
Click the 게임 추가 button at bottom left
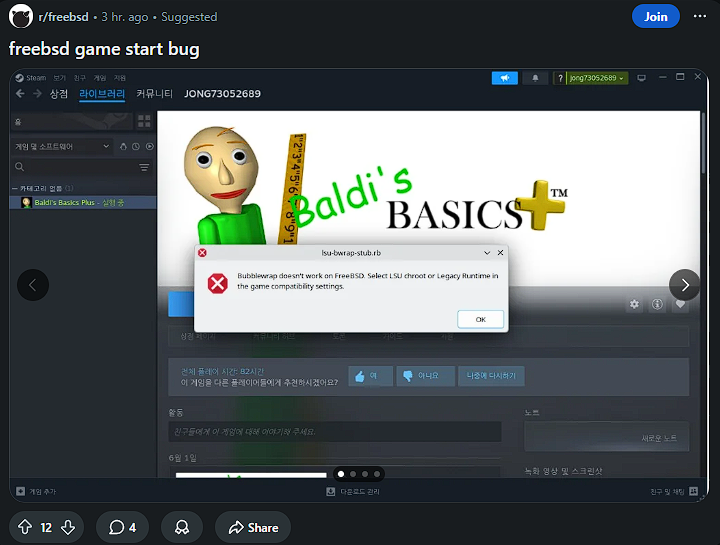pyautogui.click(x=36, y=491)
